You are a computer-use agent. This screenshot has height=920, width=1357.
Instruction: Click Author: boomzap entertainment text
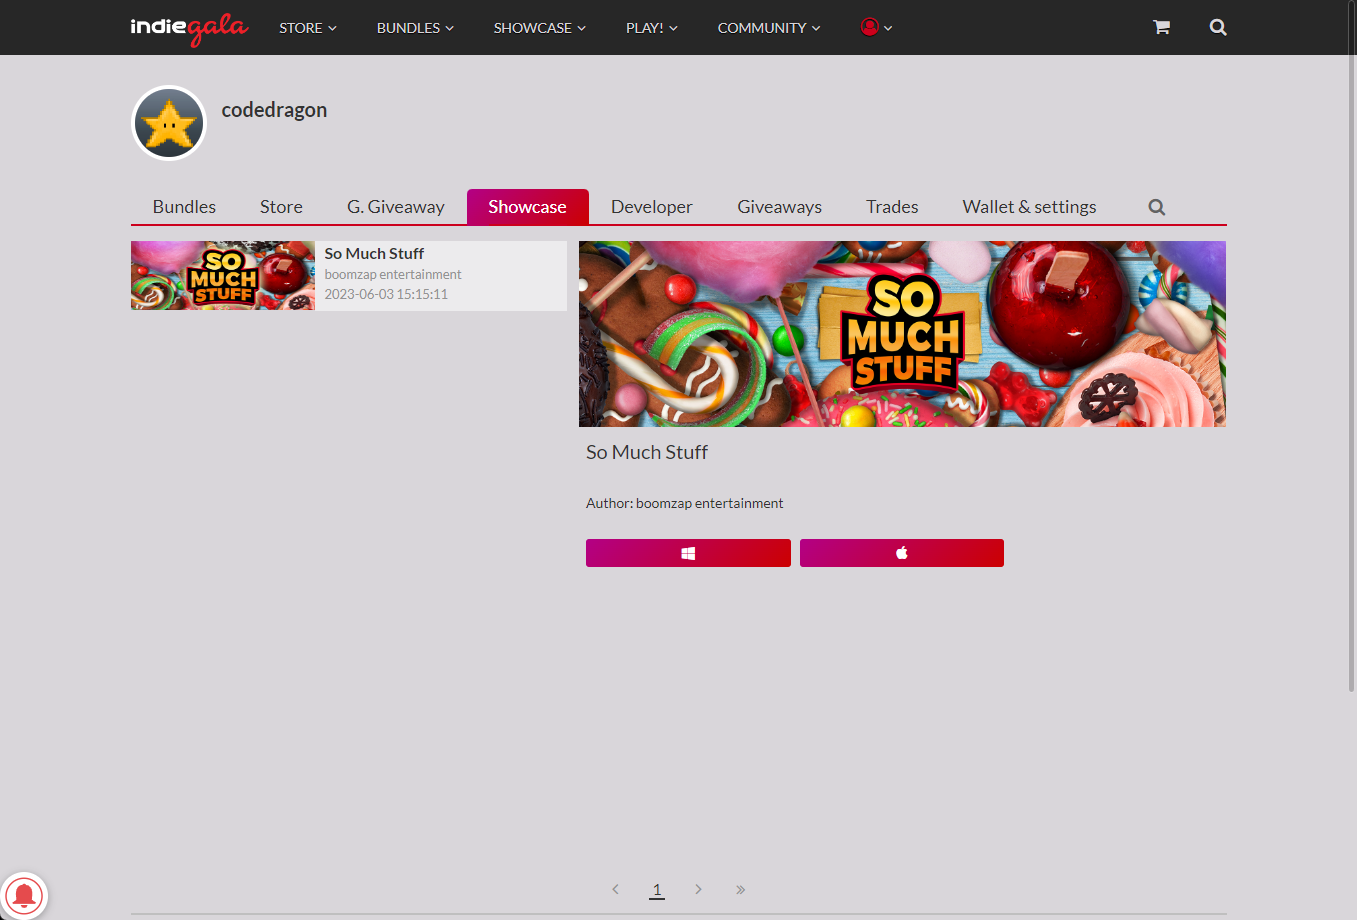pos(685,503)
